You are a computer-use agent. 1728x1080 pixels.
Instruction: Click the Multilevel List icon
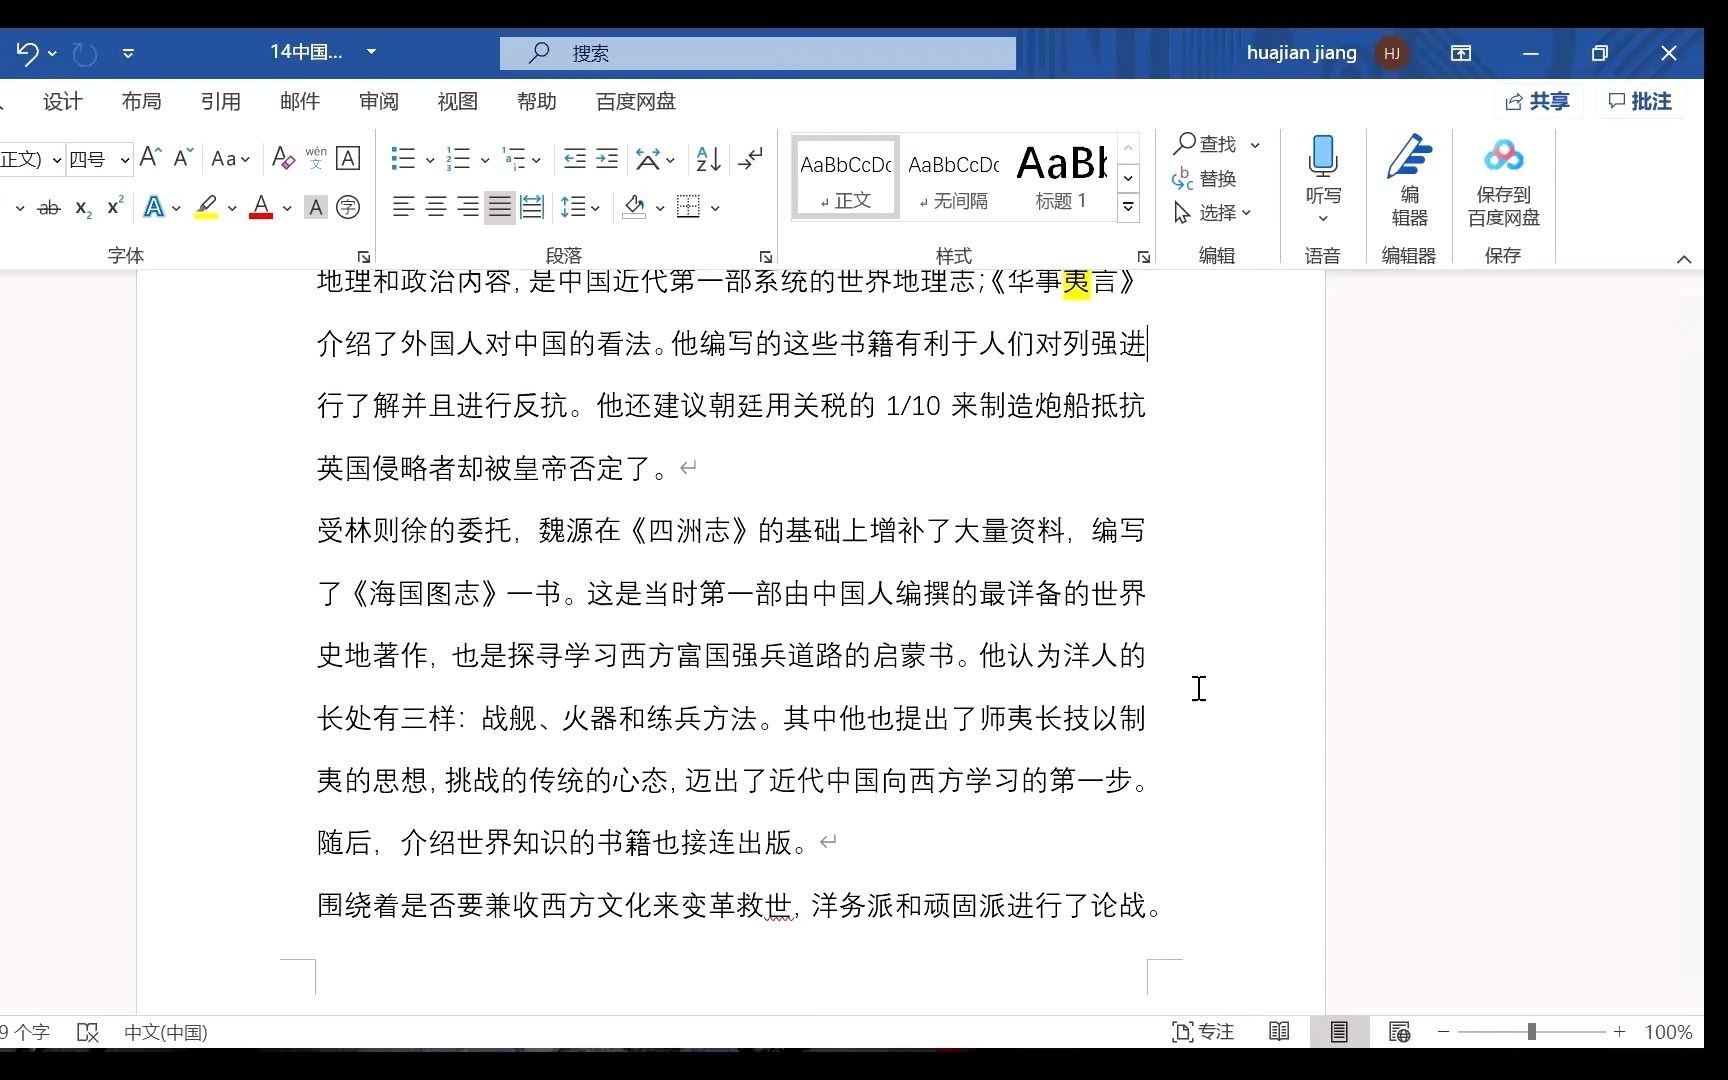click(514, 158)
